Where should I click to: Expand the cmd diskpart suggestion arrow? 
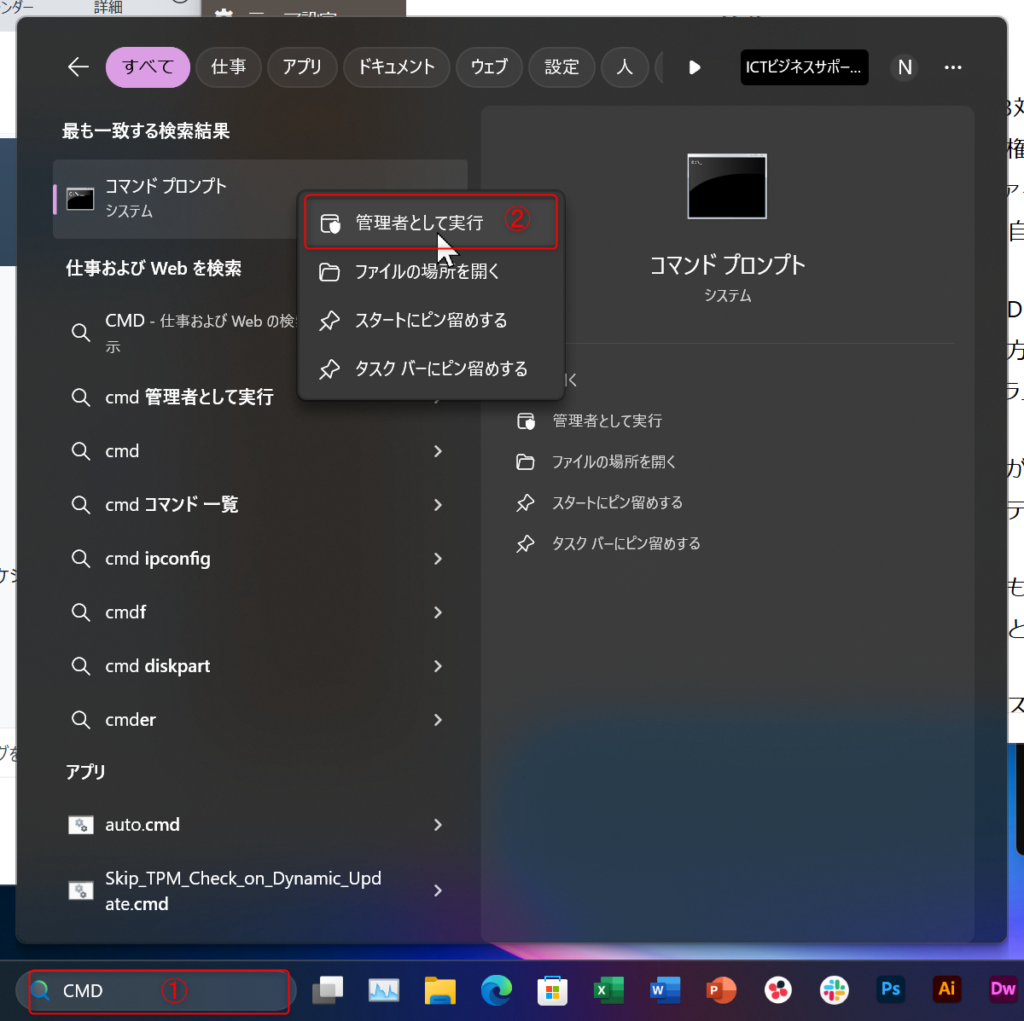click(x=437, y=666)
